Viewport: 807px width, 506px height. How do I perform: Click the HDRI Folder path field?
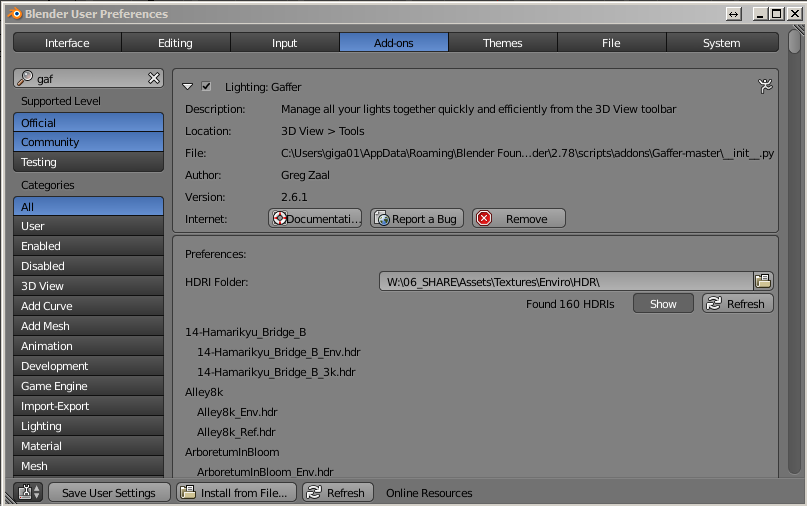click(566, 282)
